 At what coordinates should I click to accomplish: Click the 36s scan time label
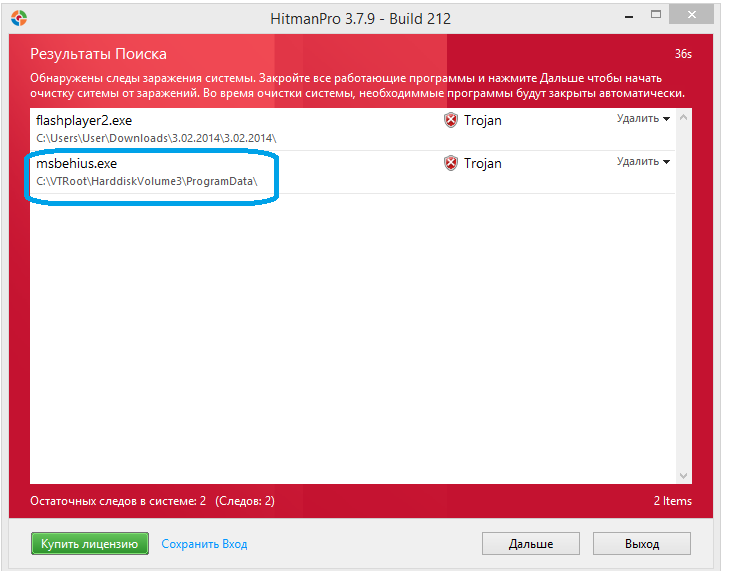pos(683,54)
